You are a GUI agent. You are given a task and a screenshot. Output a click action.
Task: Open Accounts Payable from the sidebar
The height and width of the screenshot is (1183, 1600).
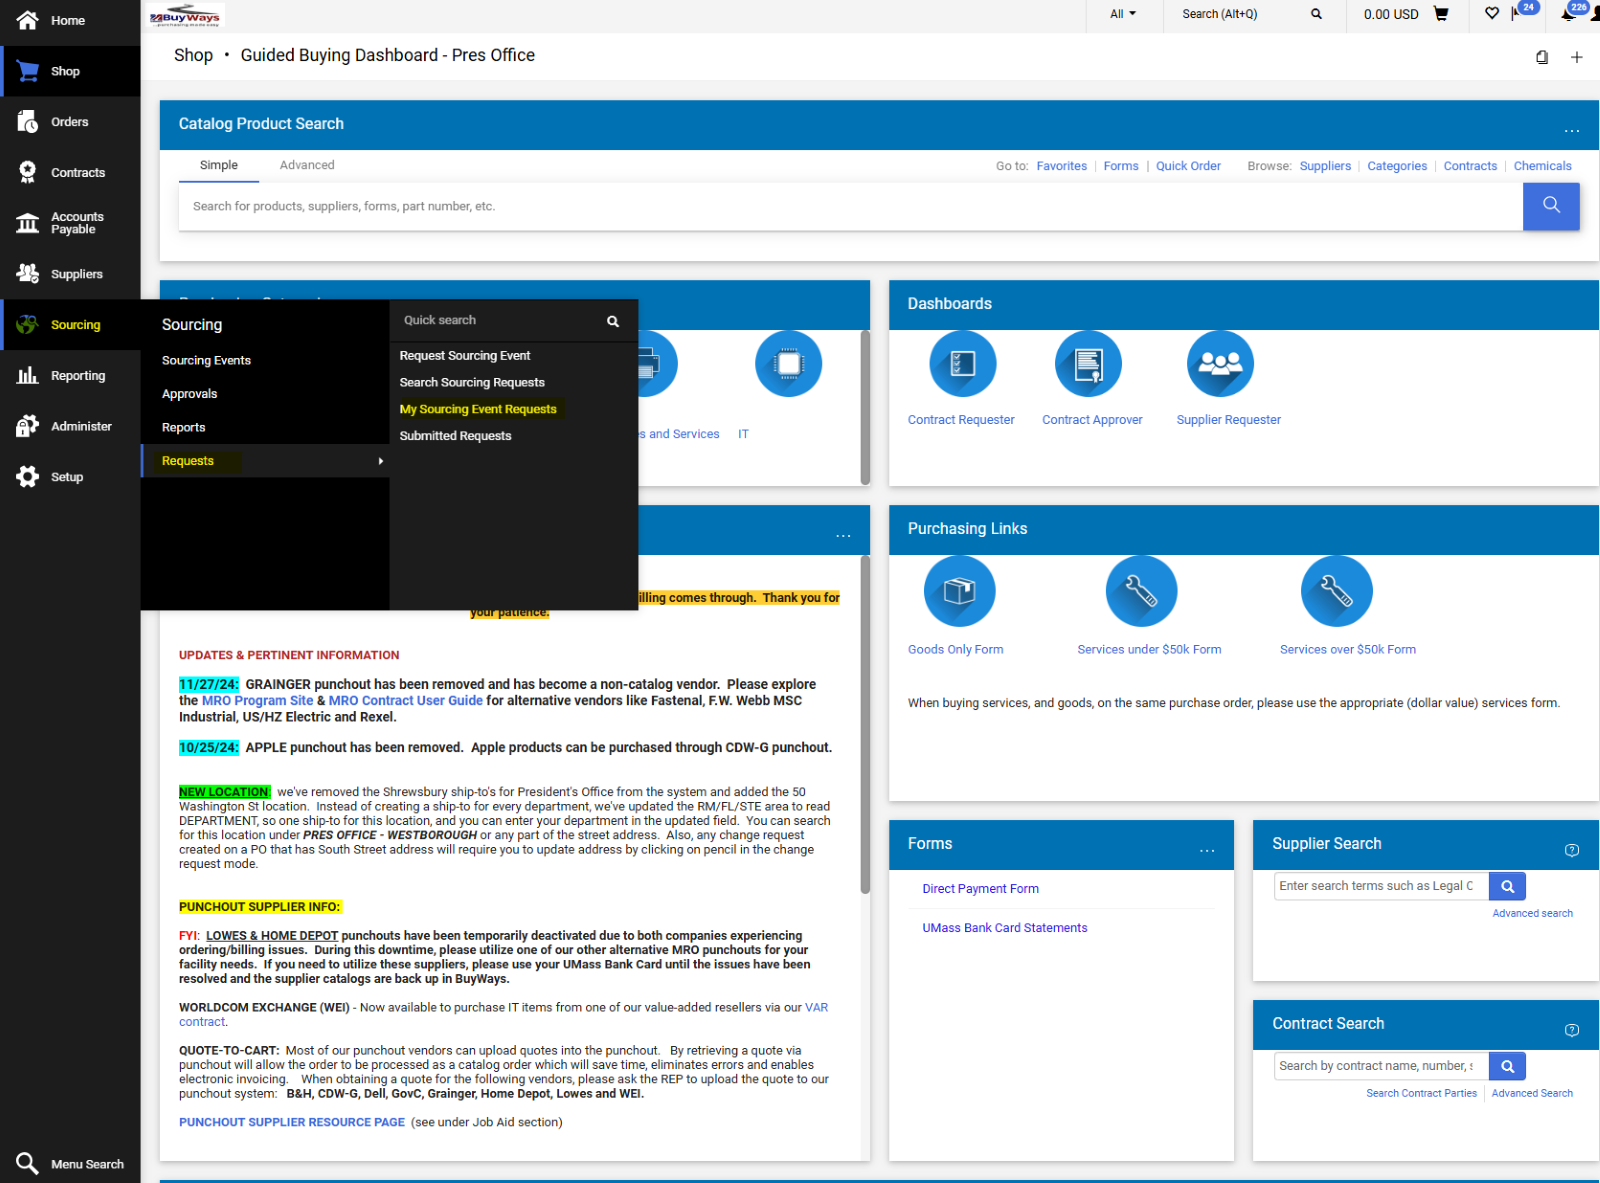click(27, 222)
